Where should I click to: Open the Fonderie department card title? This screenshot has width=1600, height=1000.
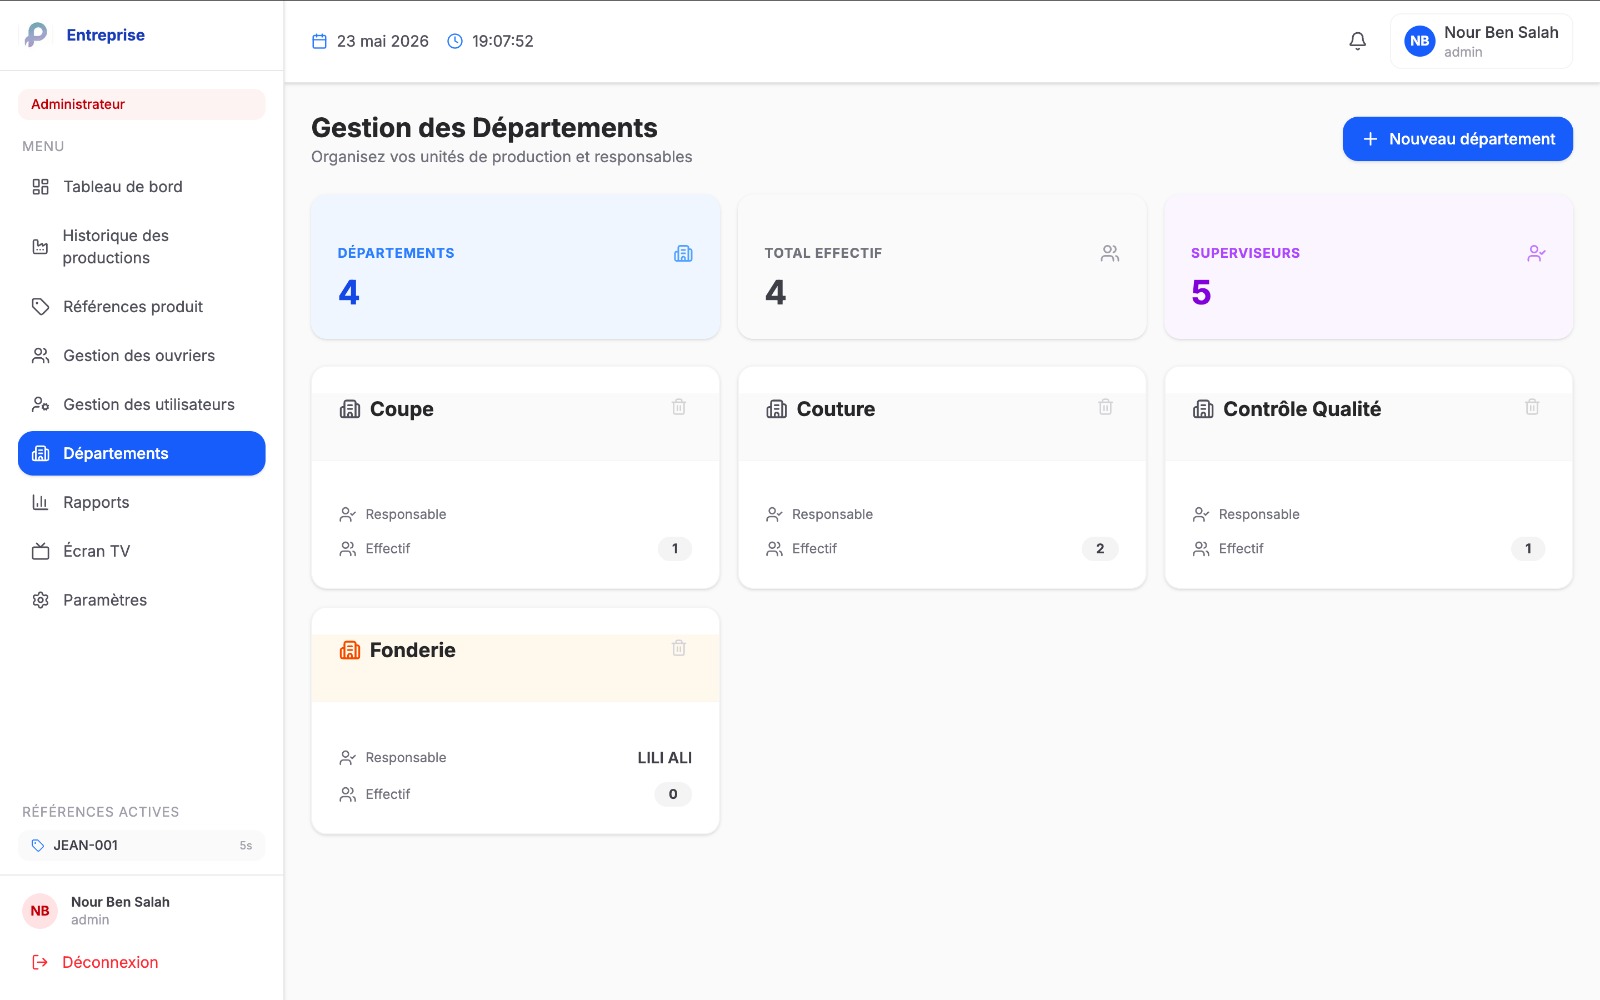click(x=413, y=650)
